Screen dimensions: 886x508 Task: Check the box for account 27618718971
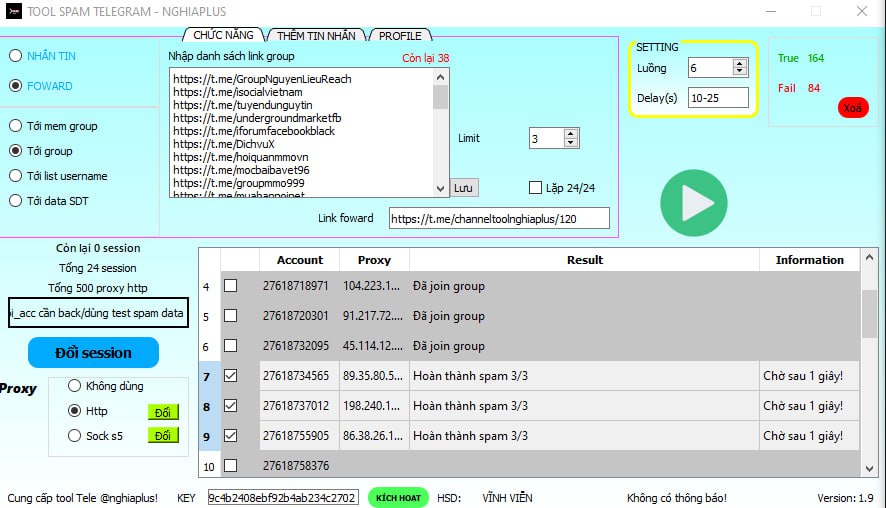tap(230, 285)
